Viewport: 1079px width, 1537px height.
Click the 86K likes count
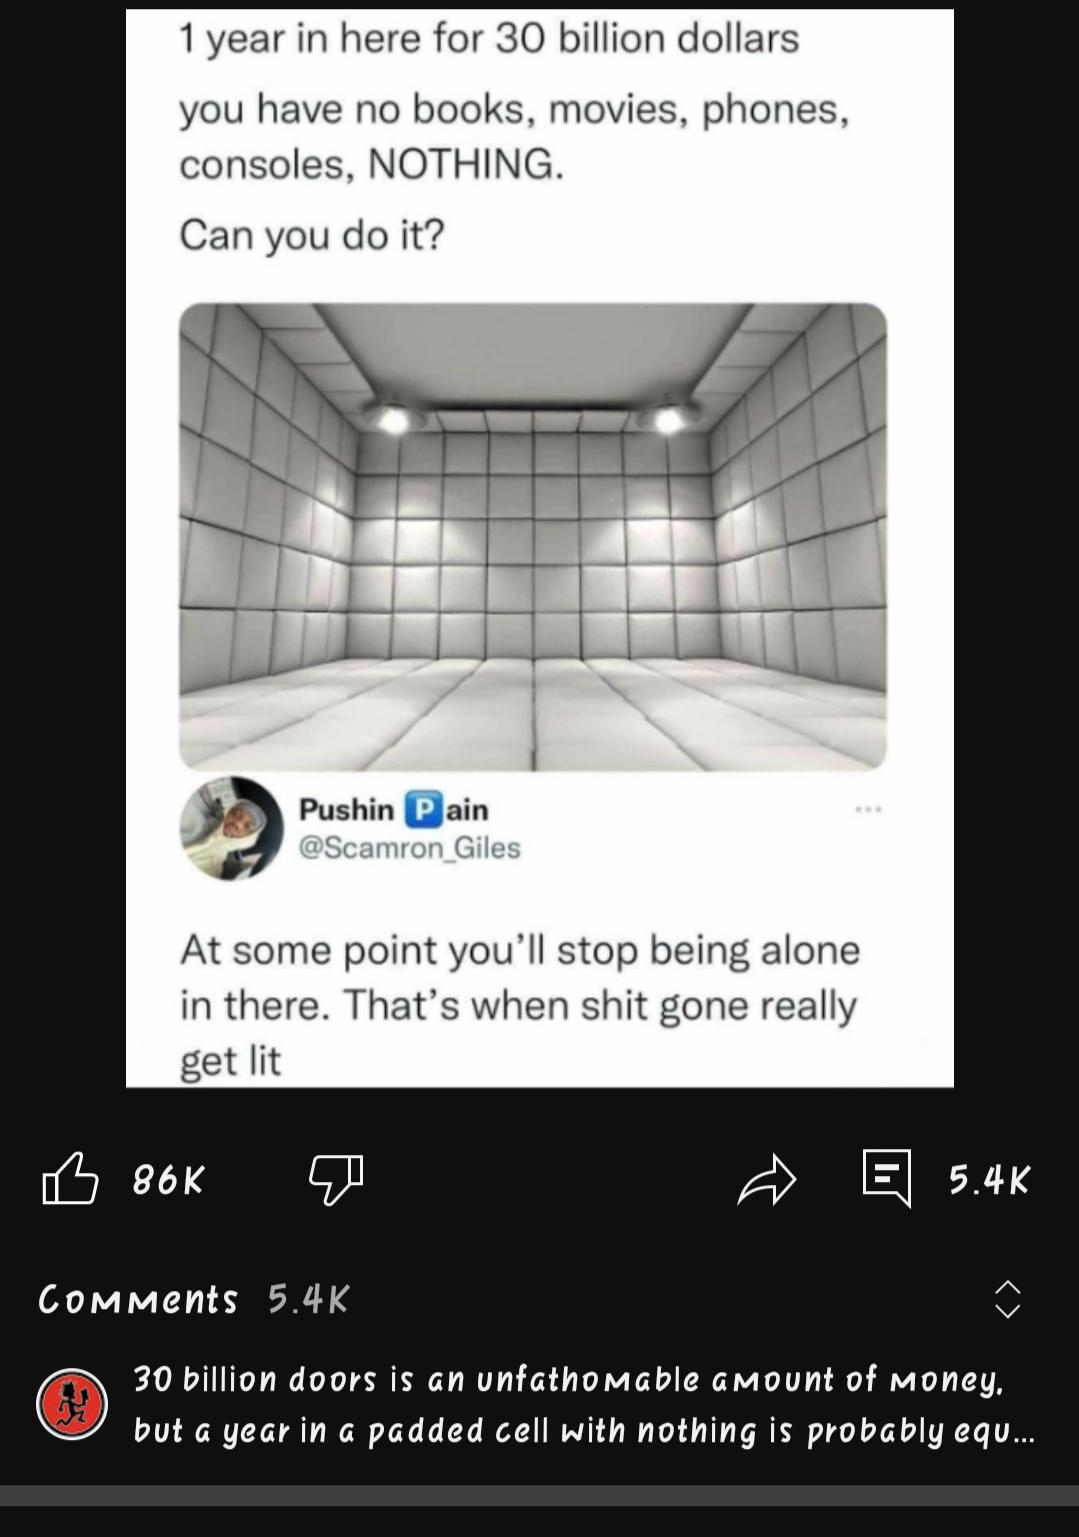(168, 1181)
